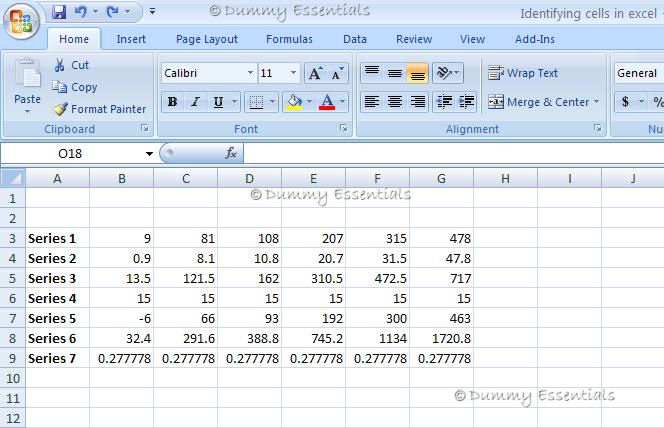Decrease the cell indent
Image resolution: width=664 pixels, height=428 pixels.
click(444, 102)
